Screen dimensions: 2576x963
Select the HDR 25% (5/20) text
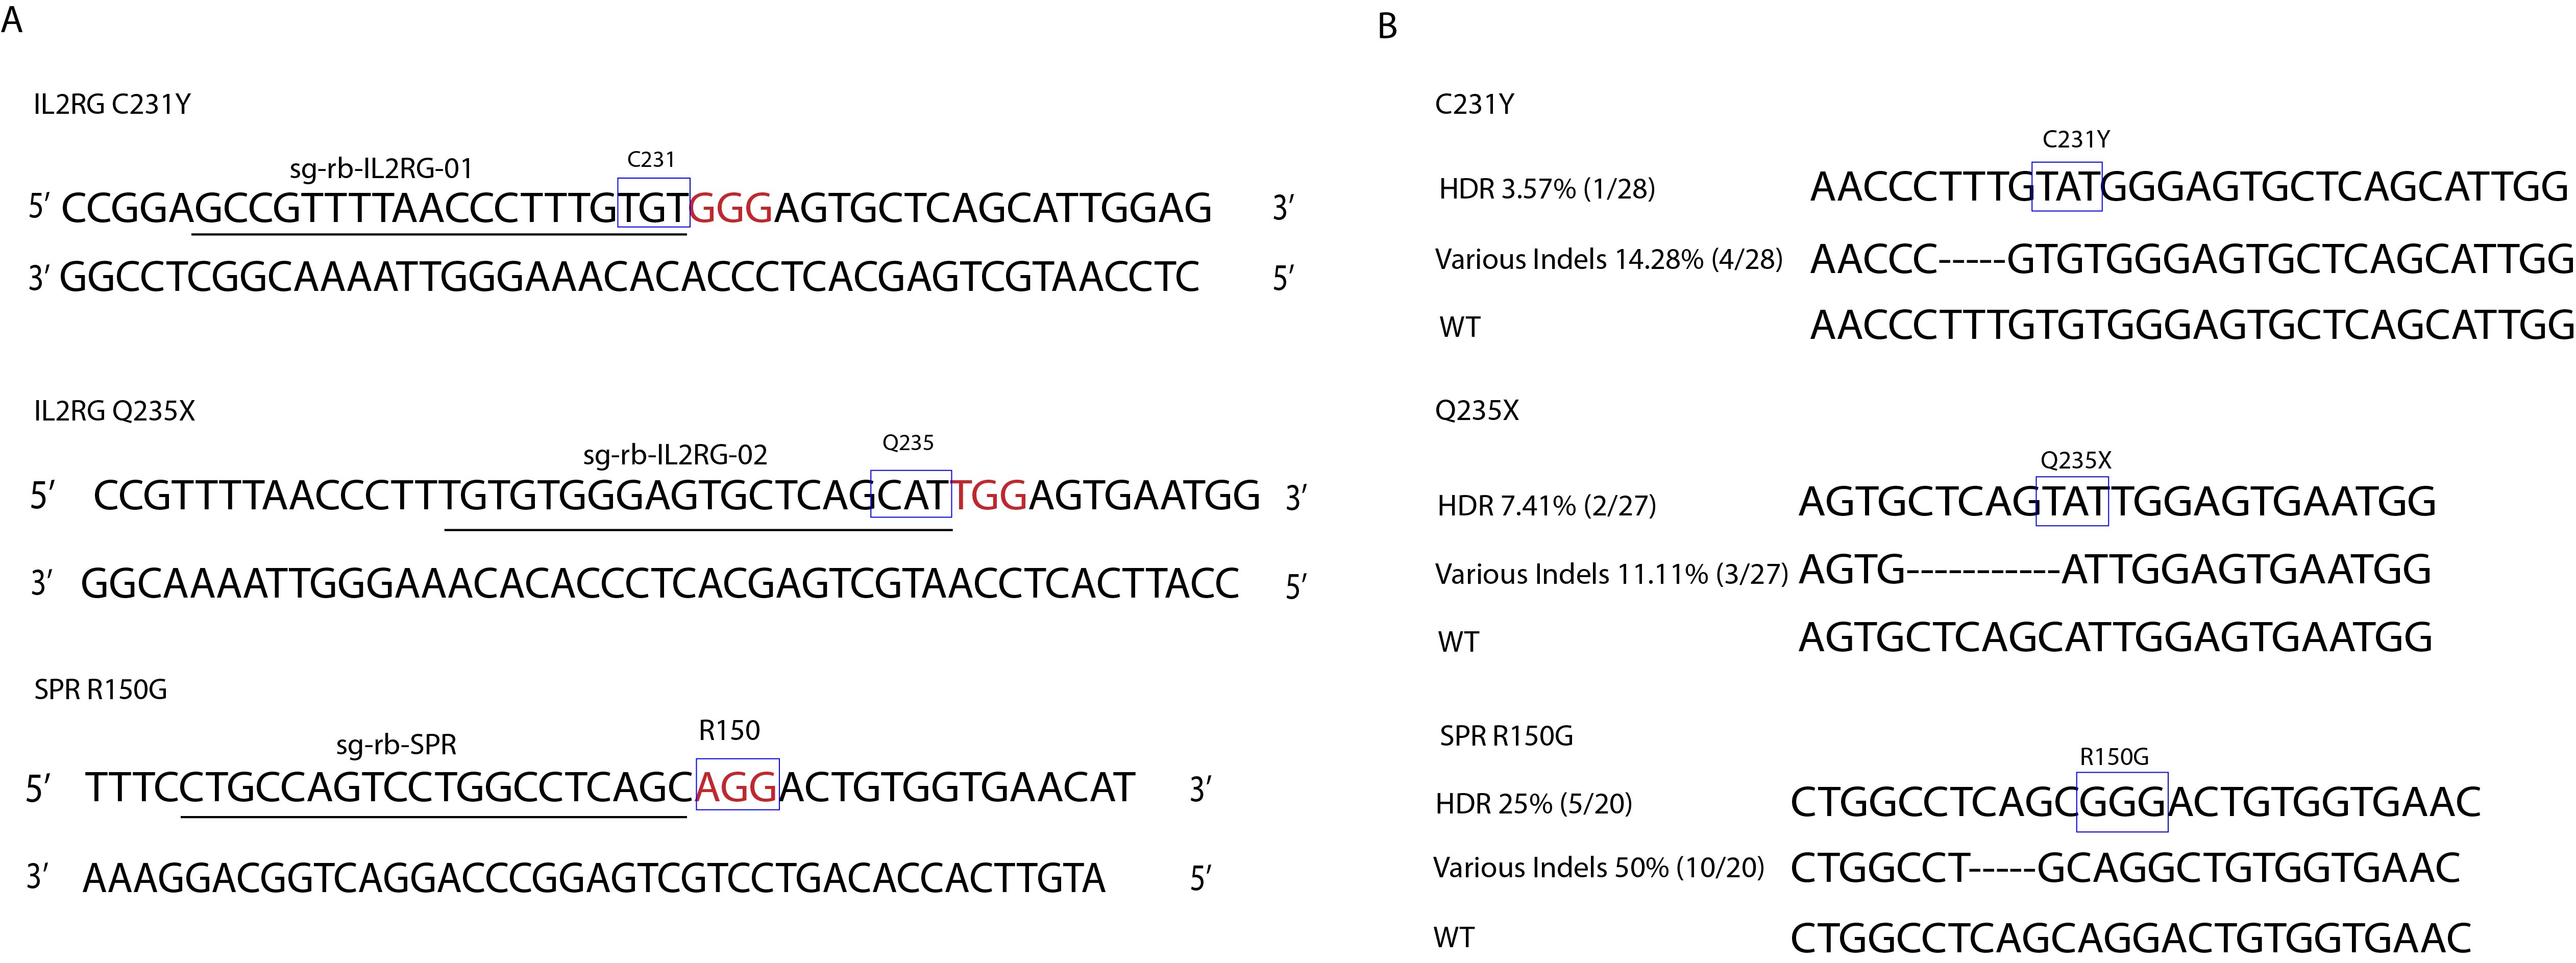pos(1534,804)
